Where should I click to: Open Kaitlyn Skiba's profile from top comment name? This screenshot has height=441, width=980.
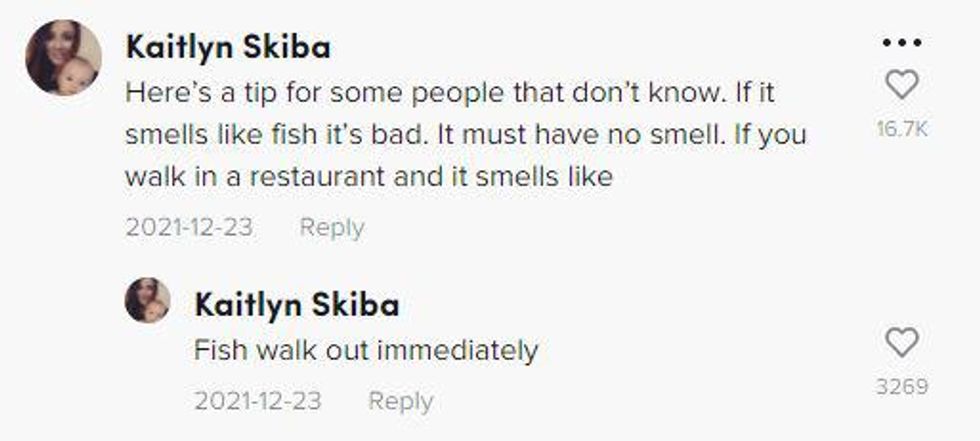tap(228, 47)
